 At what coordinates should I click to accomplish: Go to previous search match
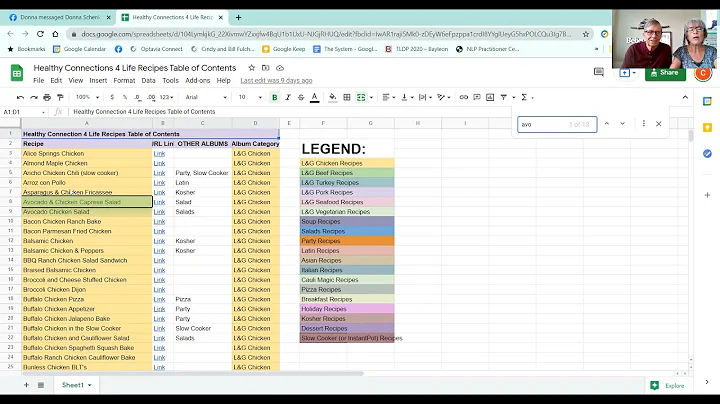[607, 123]
